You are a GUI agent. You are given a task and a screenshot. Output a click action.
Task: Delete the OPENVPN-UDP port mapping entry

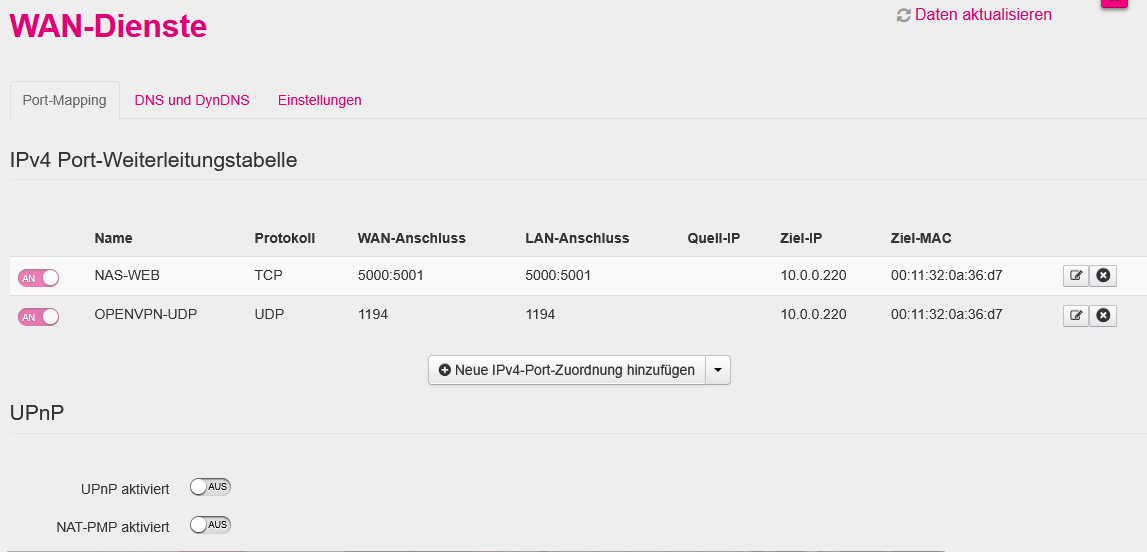(1103, 315)
